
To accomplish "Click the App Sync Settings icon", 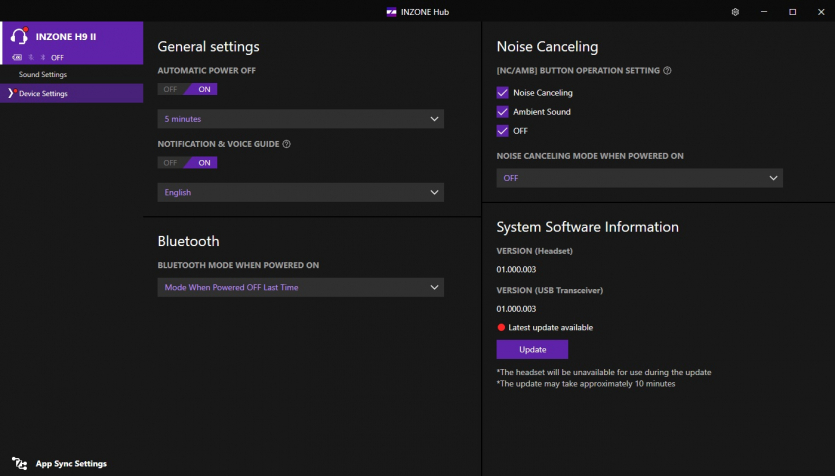I will pyautogui.click(x=19, y=464).
